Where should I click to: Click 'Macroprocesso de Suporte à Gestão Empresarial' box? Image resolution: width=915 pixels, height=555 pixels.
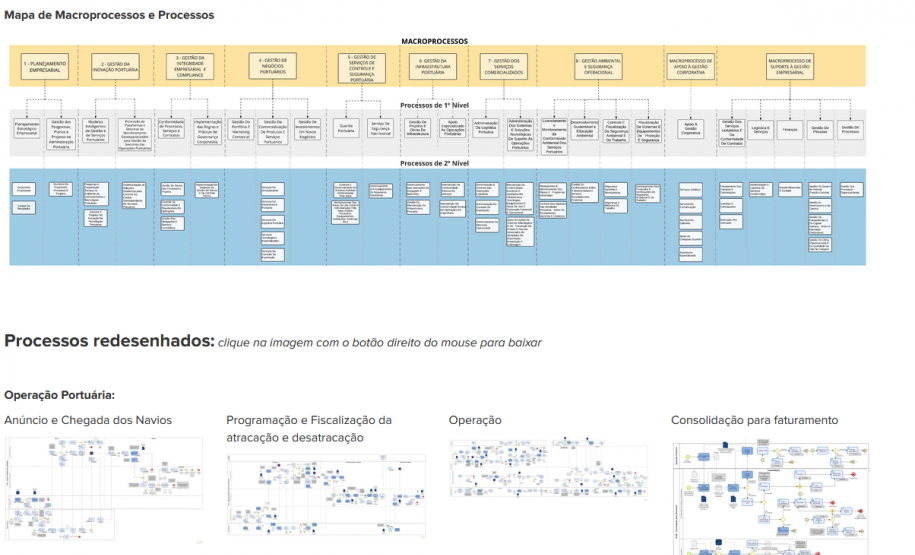pos(790,66)
